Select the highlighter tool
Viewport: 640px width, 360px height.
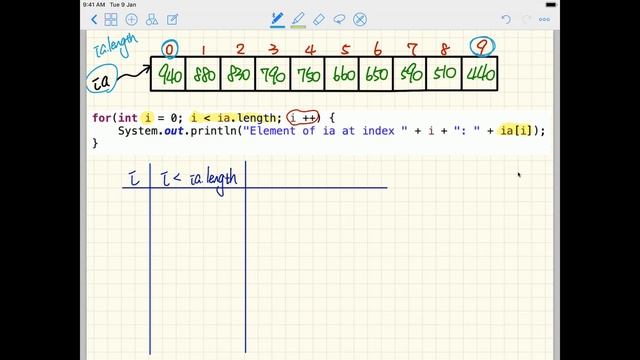point(298,19)
